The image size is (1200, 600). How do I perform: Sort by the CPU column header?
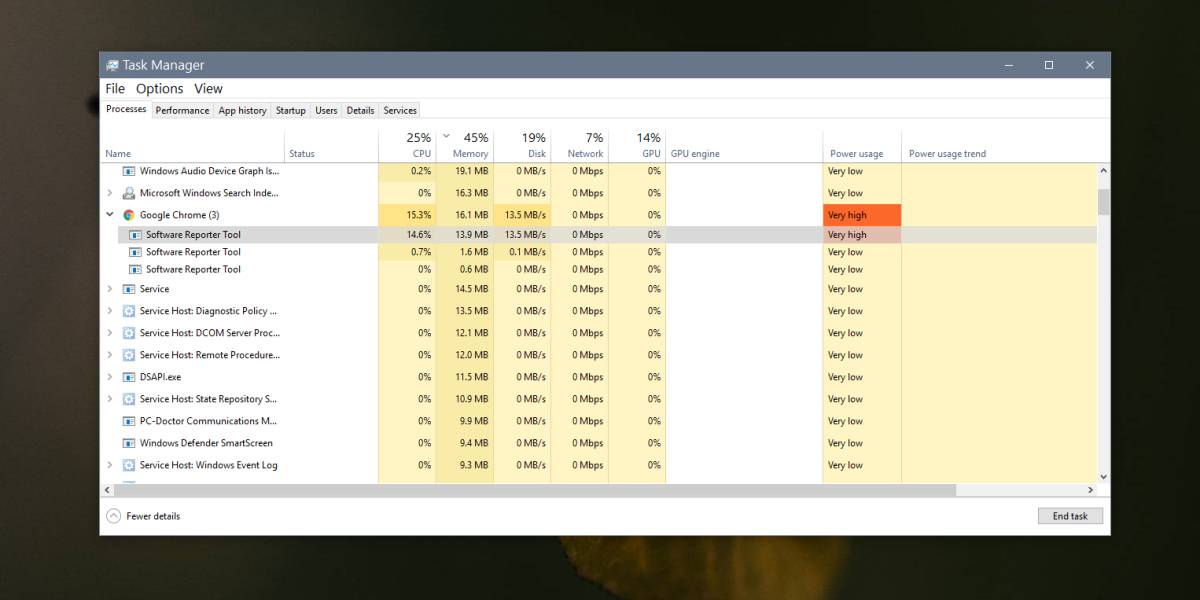(406, 145)
